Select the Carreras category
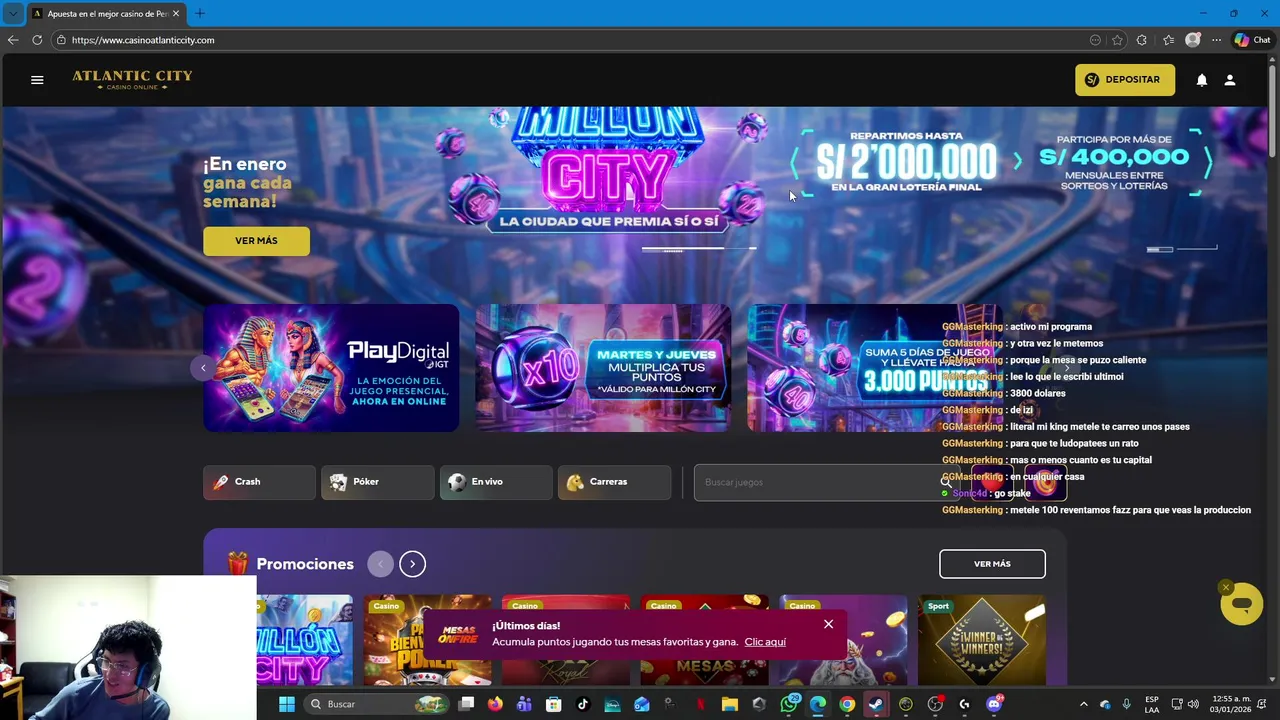Screen dimensions: 1280x720 [x=614, y=482]
